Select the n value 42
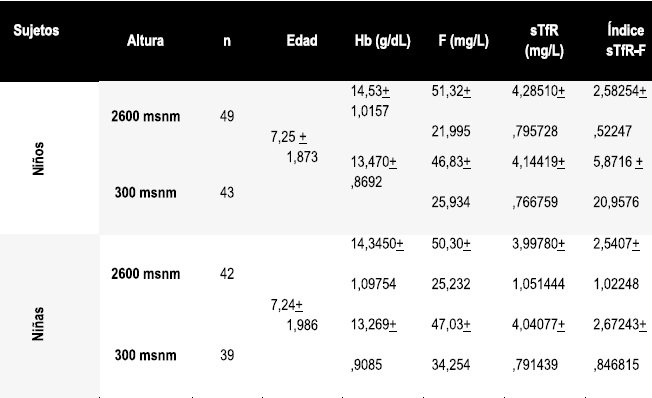The height and width of the screenshot is (398, 652). pos(227,274)
